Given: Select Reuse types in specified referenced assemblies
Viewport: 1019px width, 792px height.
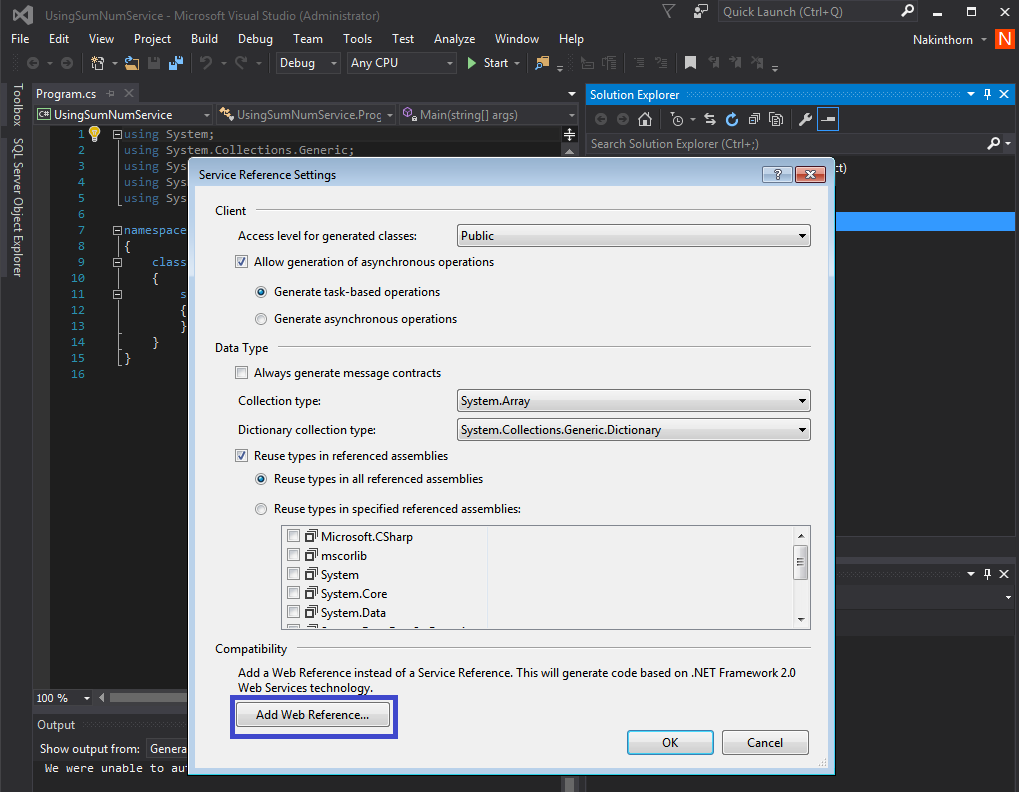Looking at the screenshot, I should 261,509.
